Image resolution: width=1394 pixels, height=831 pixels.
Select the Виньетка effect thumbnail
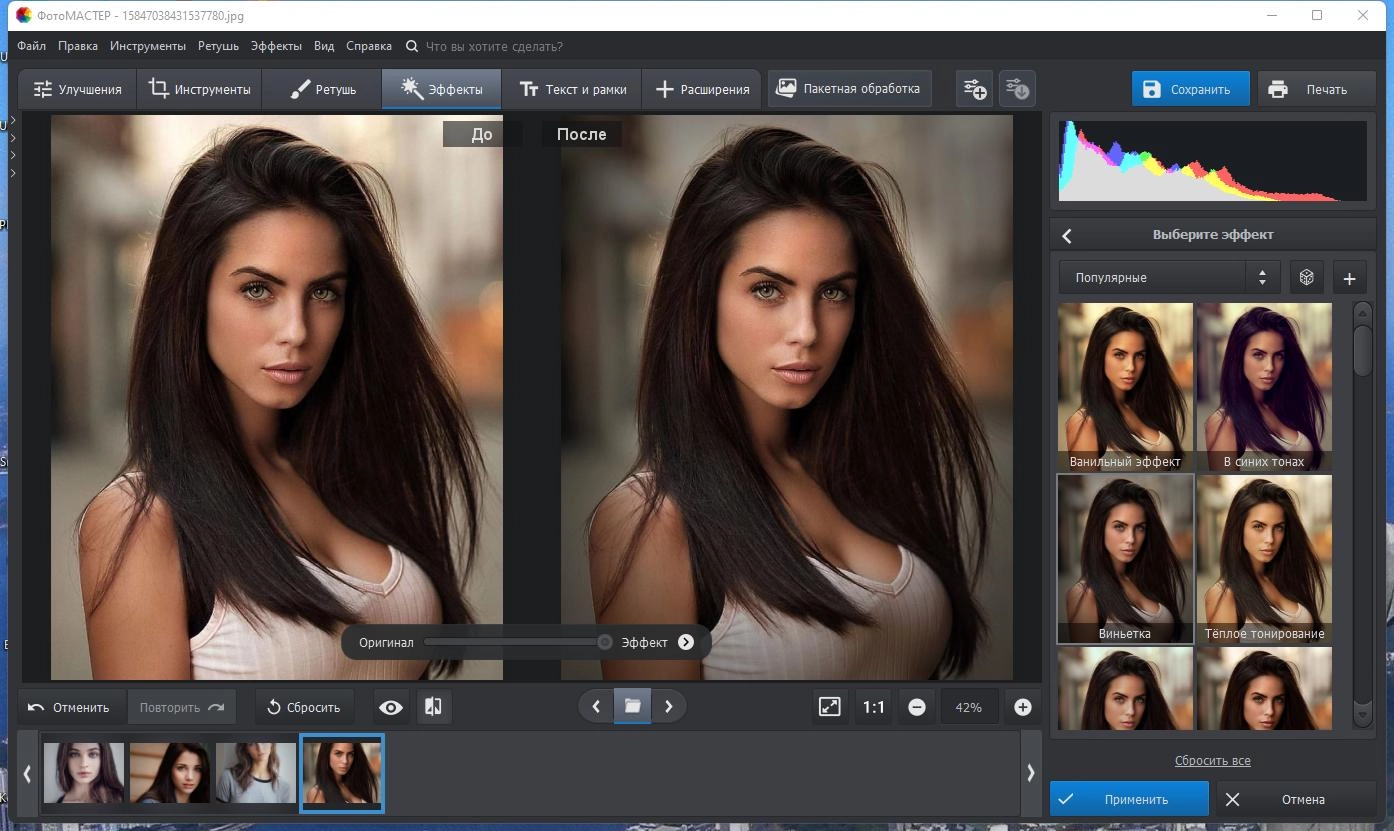1125,558
